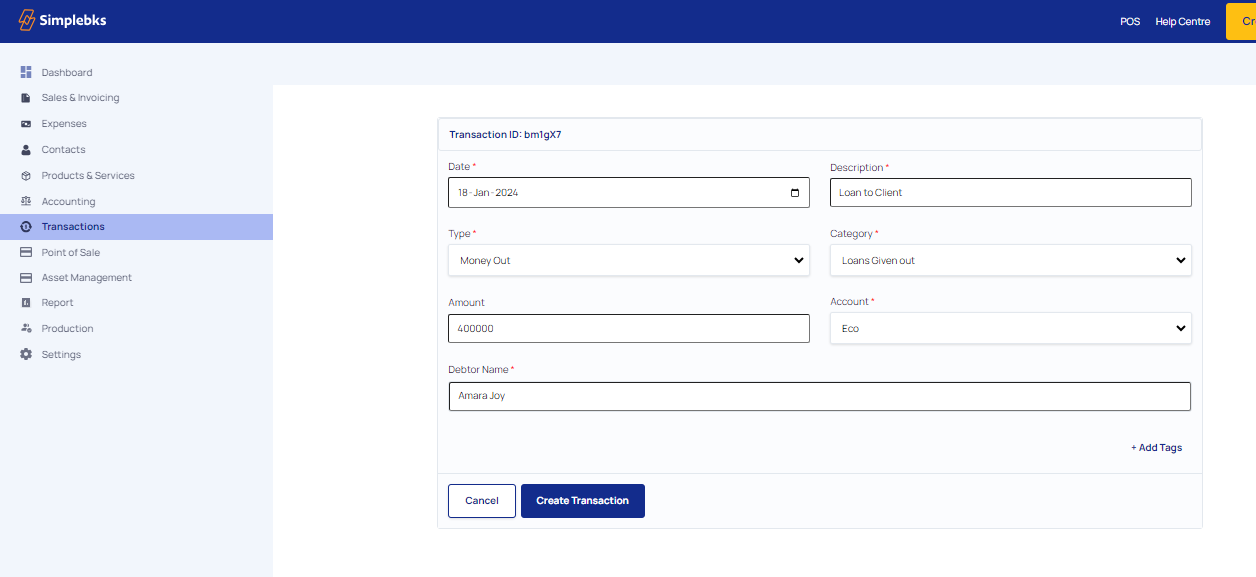Click the Cancel button
This screenshot has width=1256, height=577.
pyautogui.click(x=482, y=501)
